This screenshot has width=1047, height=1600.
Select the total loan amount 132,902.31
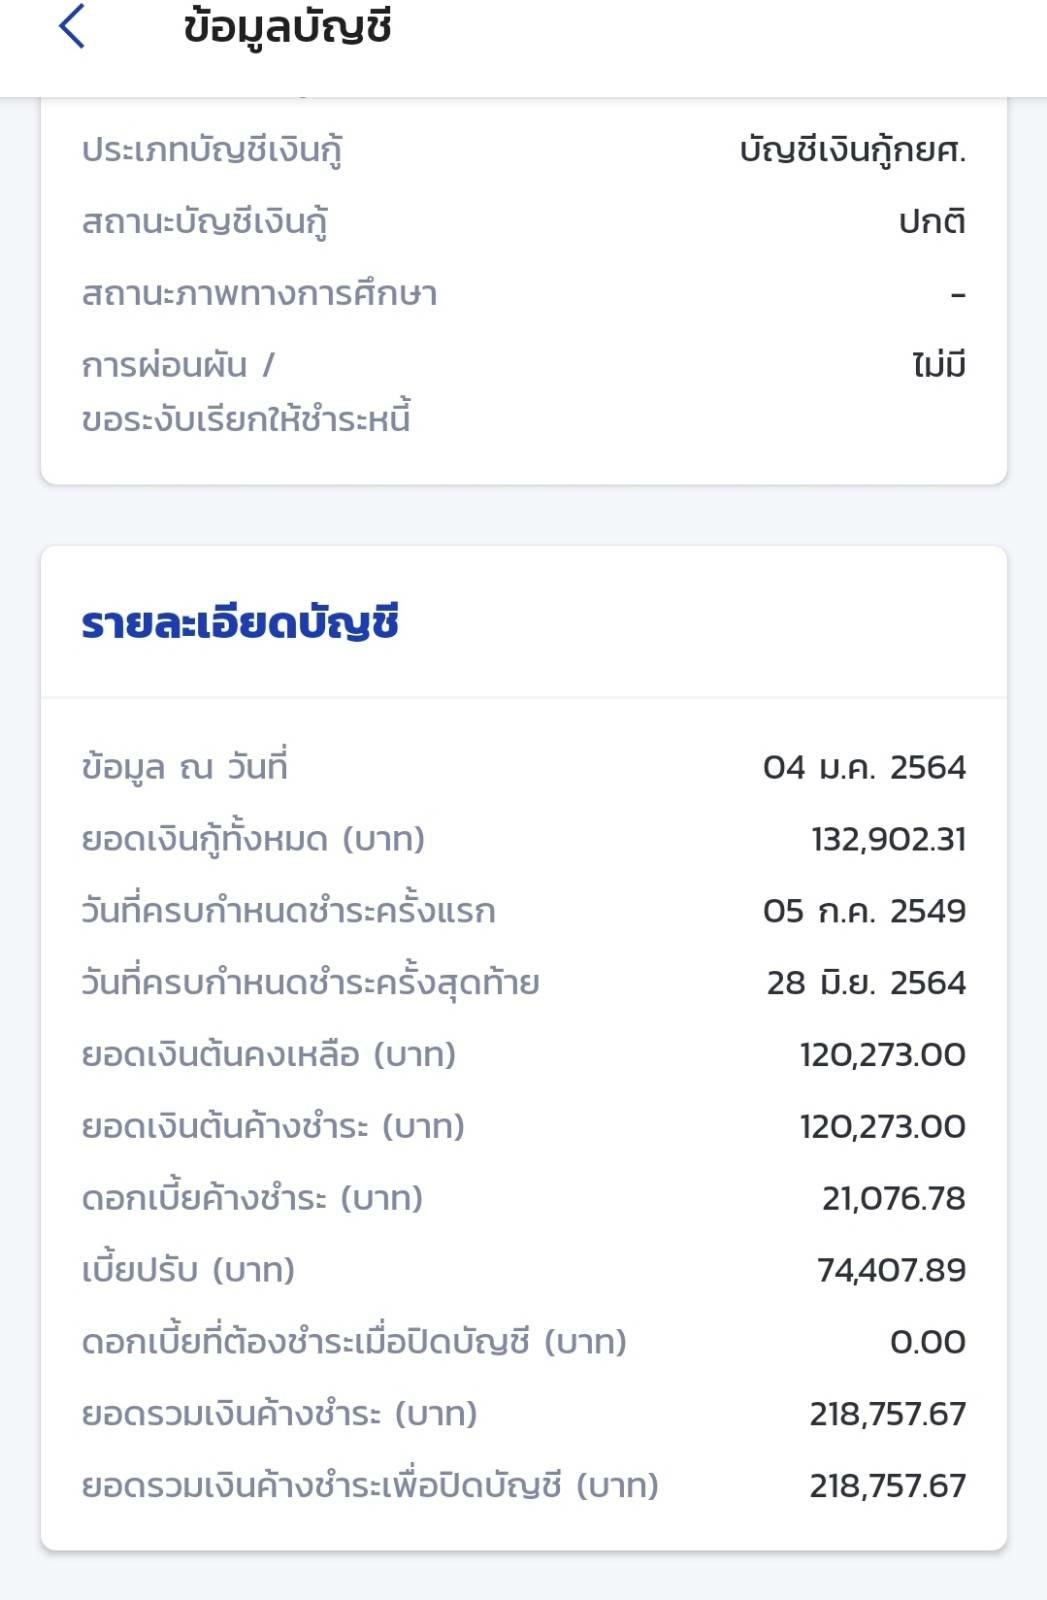tap(888, 840)
